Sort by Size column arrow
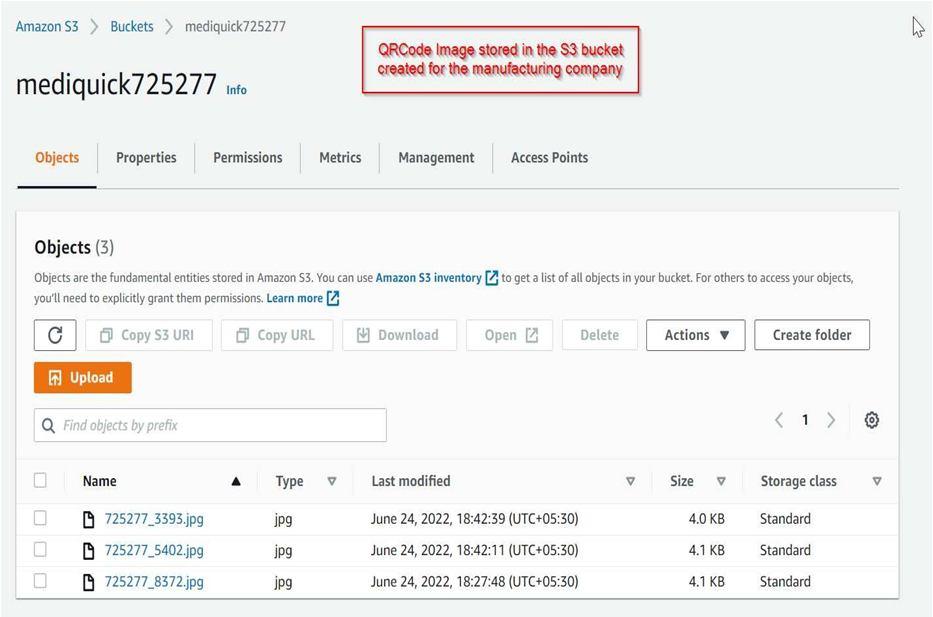Viewport: 933px width, 617px height. pos(721,481)
